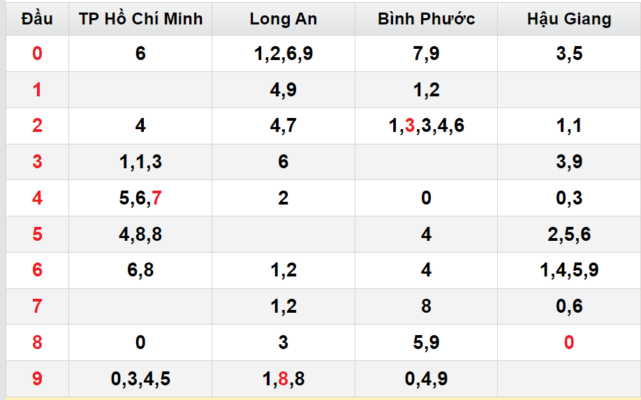Viewport: 641px width, 400px height.
Task: Click Bình Phước cell showing 0,4,9
Action: (x=426, y=378)
